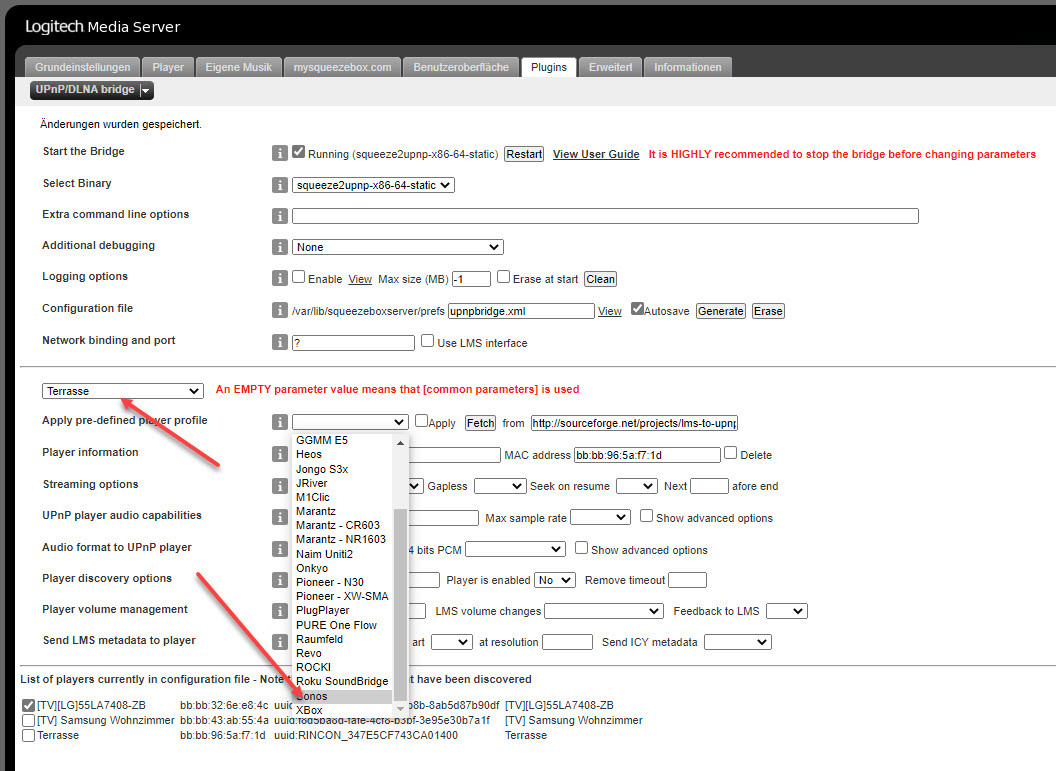Click info icon for Additional debugging
Viewport: 1056px width, 771px height.
[x=279, y=247]
